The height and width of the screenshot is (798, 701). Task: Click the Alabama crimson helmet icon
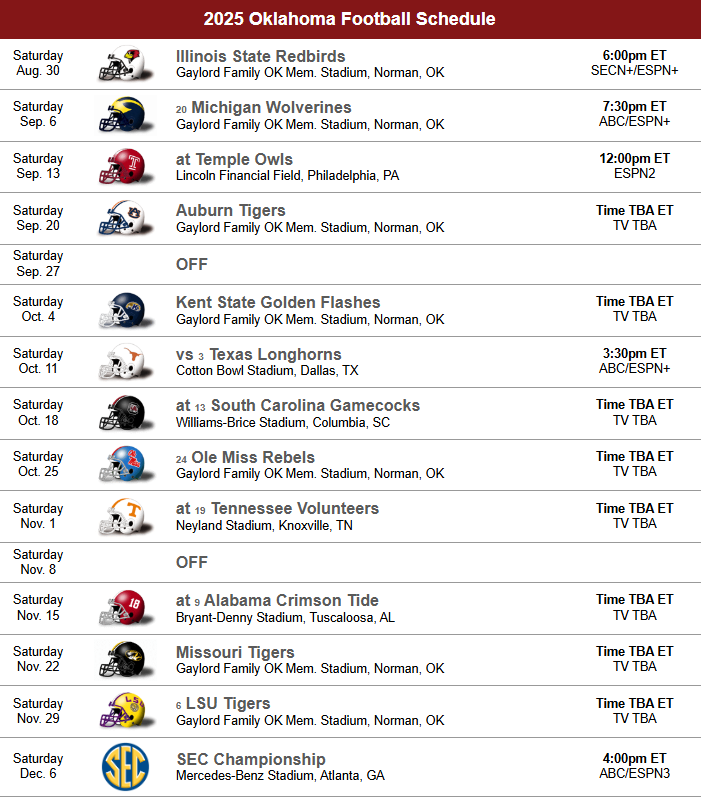[x=125, y=608]
